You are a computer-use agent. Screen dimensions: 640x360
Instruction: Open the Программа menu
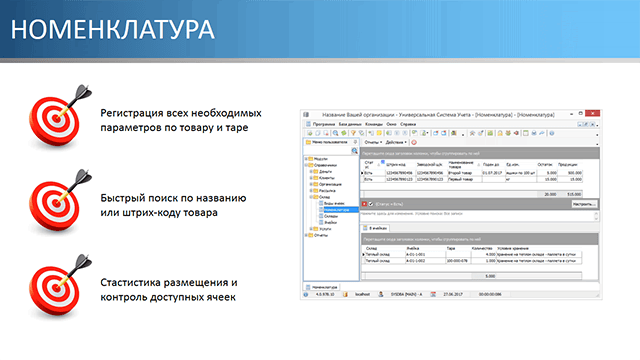(x=324, y=124)
